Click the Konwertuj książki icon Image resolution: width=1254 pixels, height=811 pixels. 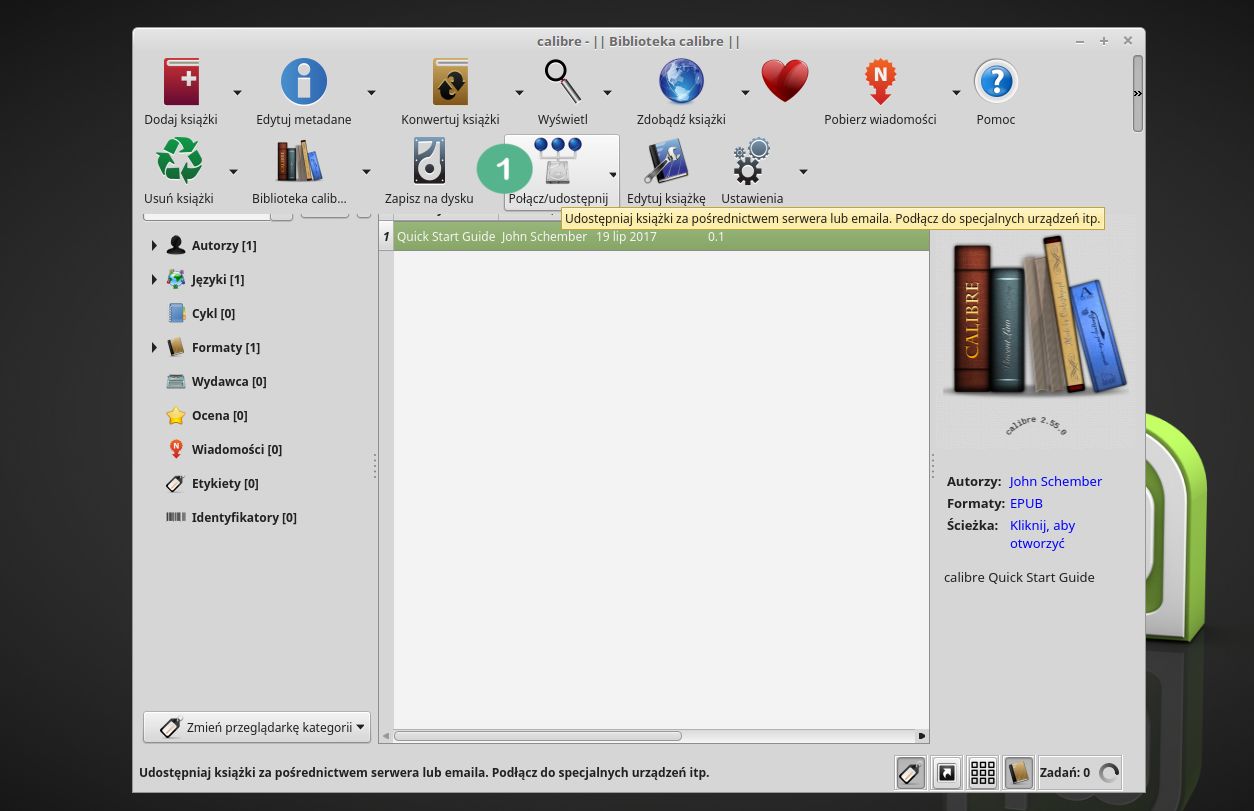click(450, 82)
